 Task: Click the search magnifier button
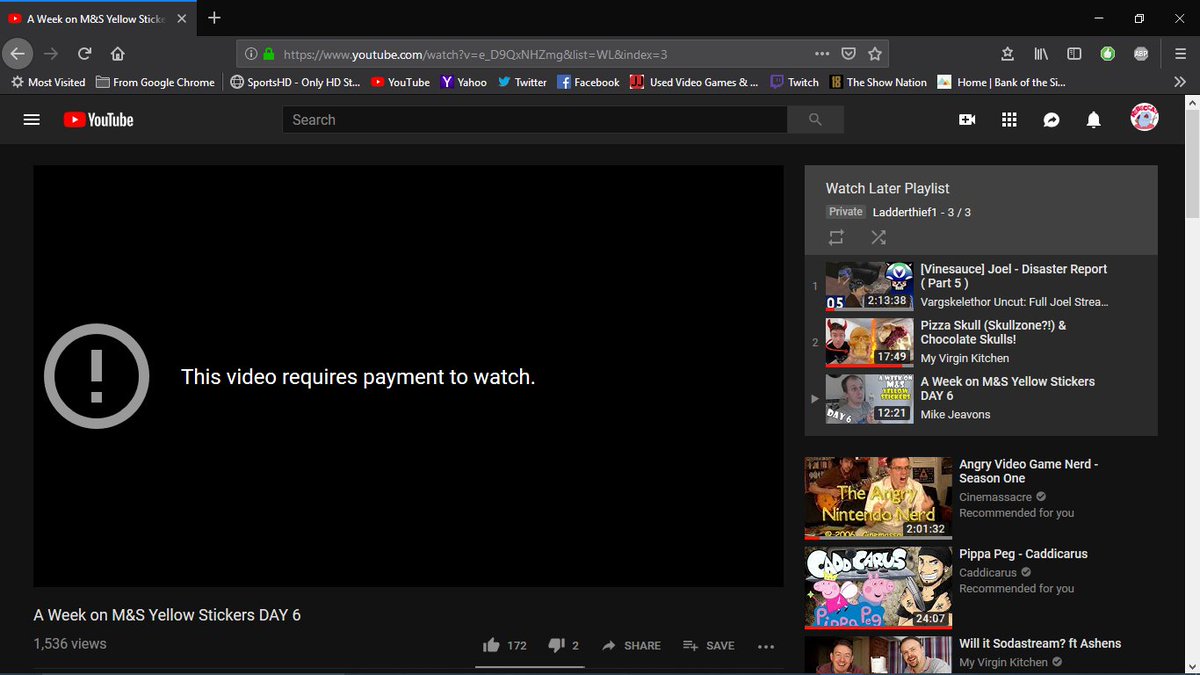[x=815, y=120]
